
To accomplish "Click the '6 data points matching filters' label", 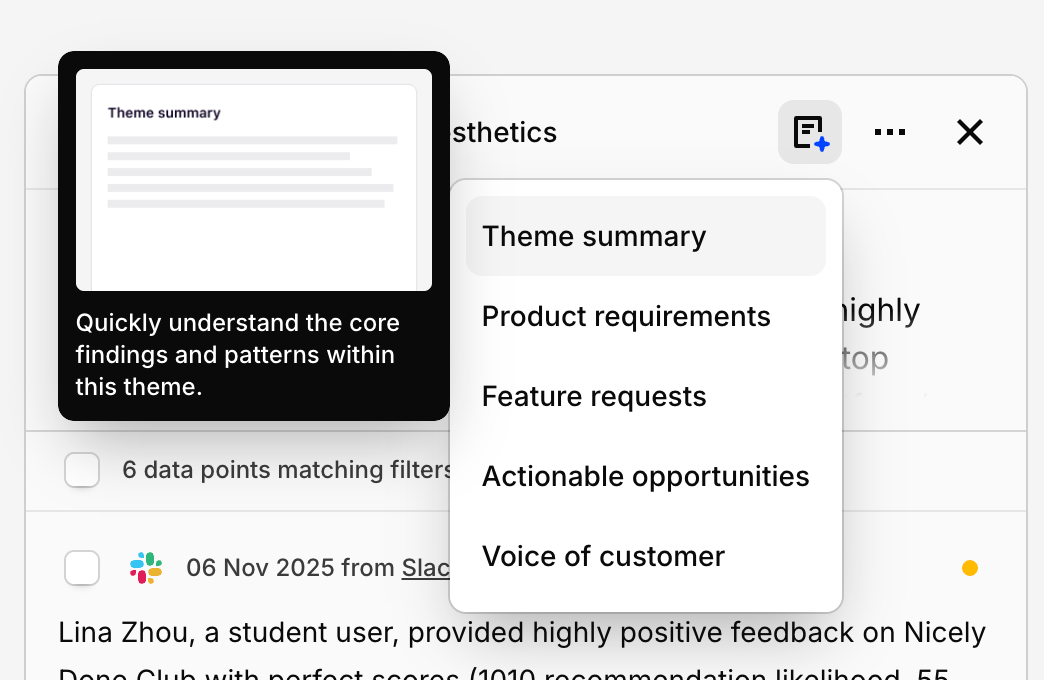I will (x=287, y=470).
